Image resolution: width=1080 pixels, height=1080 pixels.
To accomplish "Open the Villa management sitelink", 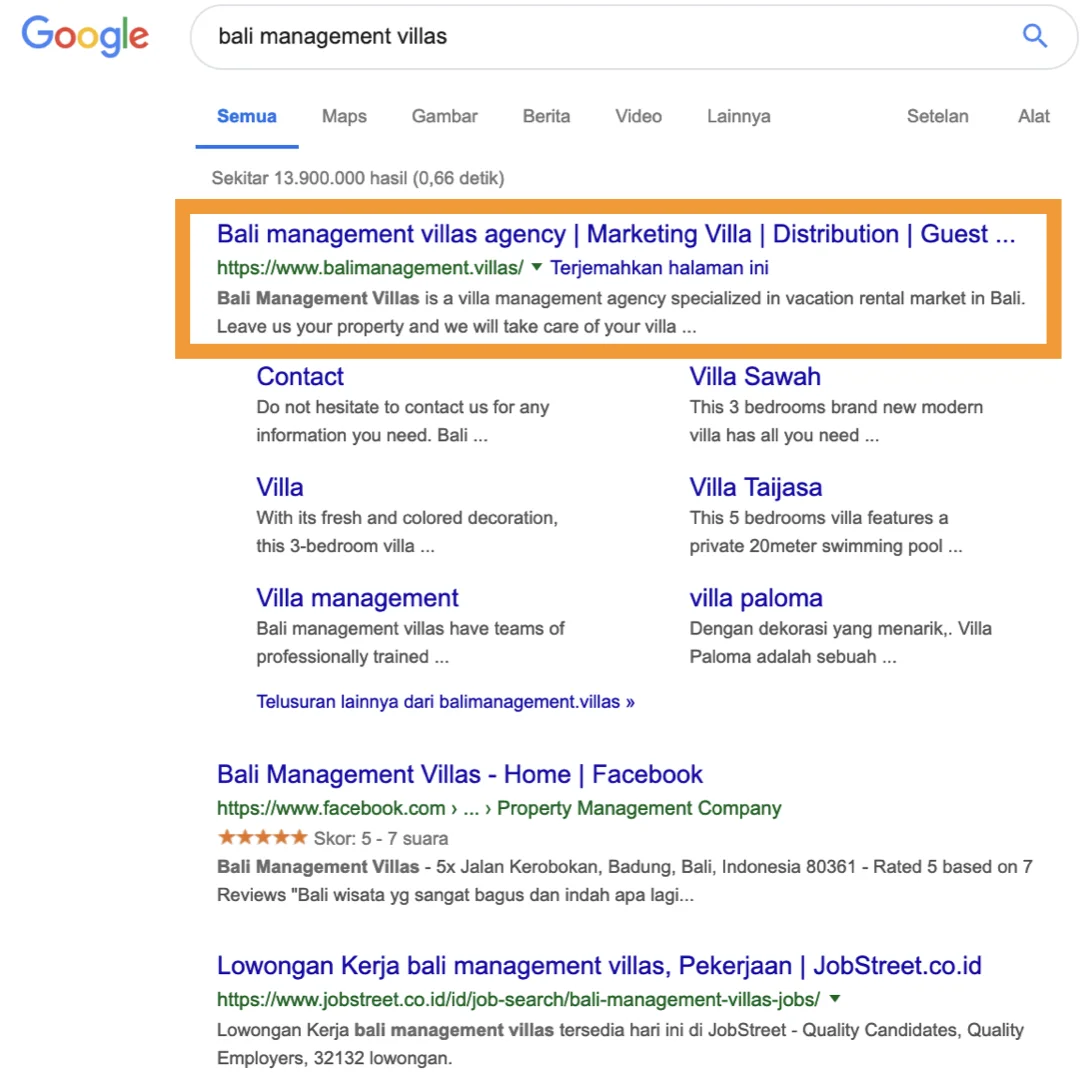I will [x=357, y=598].
